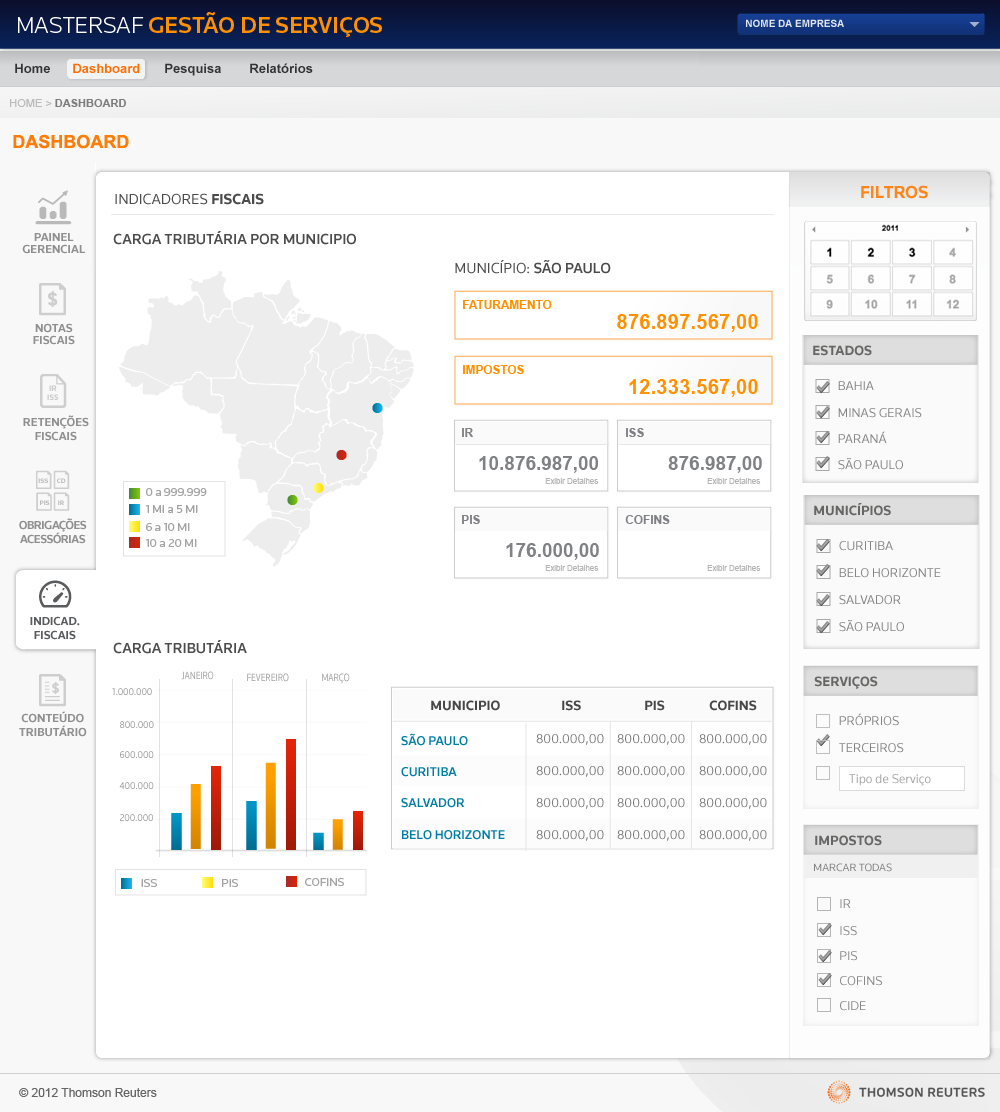Select month 12 in the calendar

tap(953, 304)
